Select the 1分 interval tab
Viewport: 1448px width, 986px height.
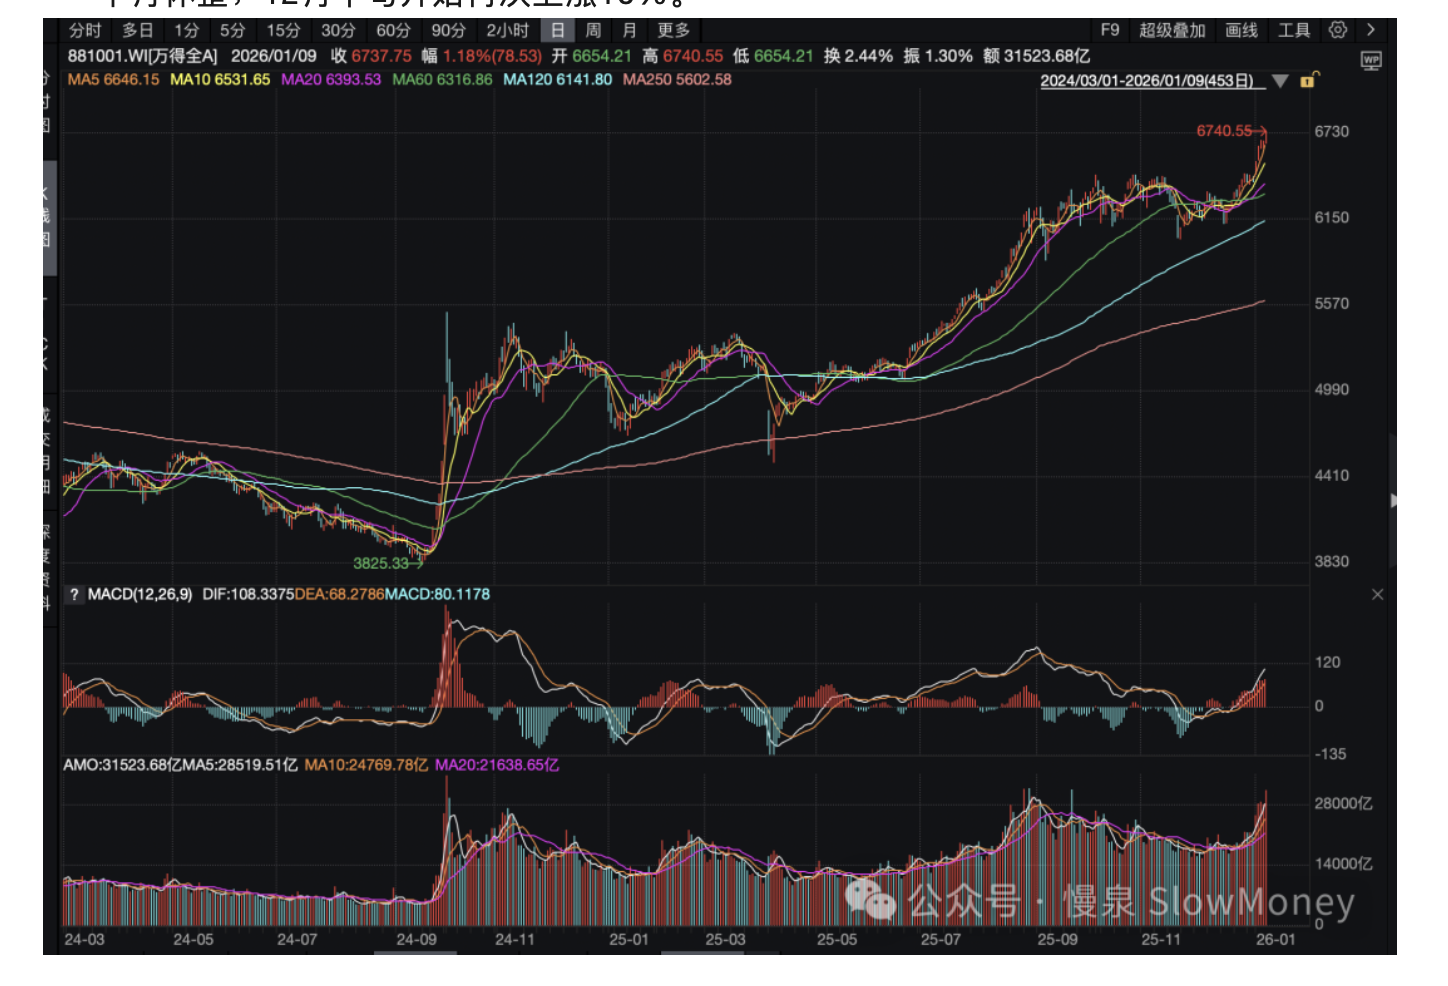pos(187,30)
